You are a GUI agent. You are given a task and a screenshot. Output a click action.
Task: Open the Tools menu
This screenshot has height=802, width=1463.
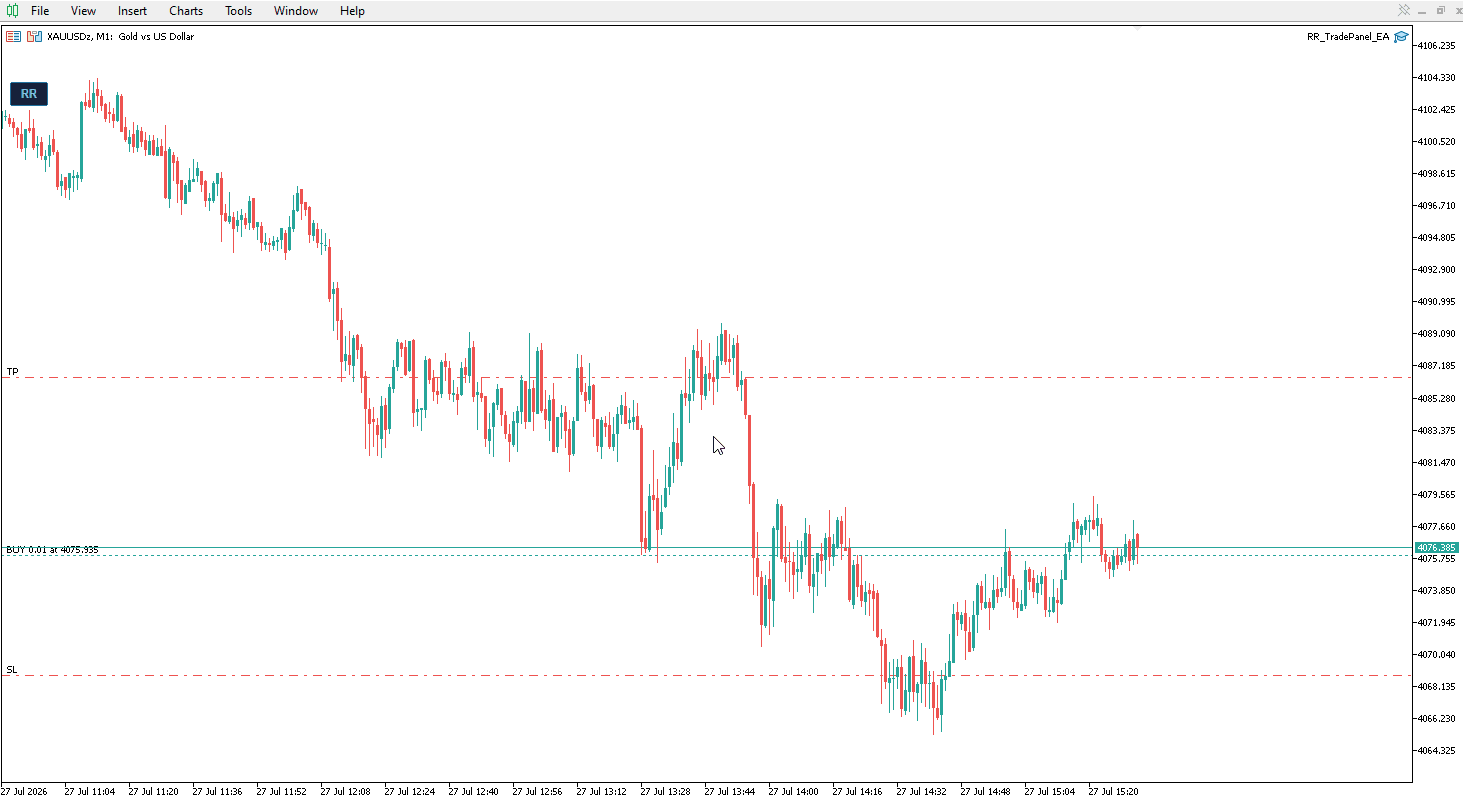[239, 11]
